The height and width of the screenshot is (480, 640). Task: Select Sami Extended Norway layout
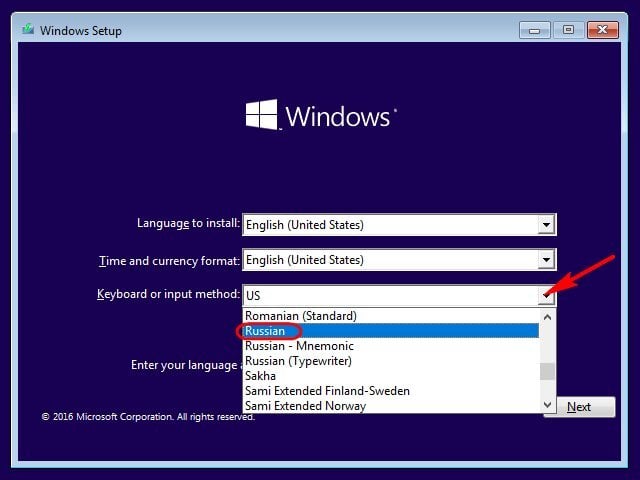[x=391, y=406]
